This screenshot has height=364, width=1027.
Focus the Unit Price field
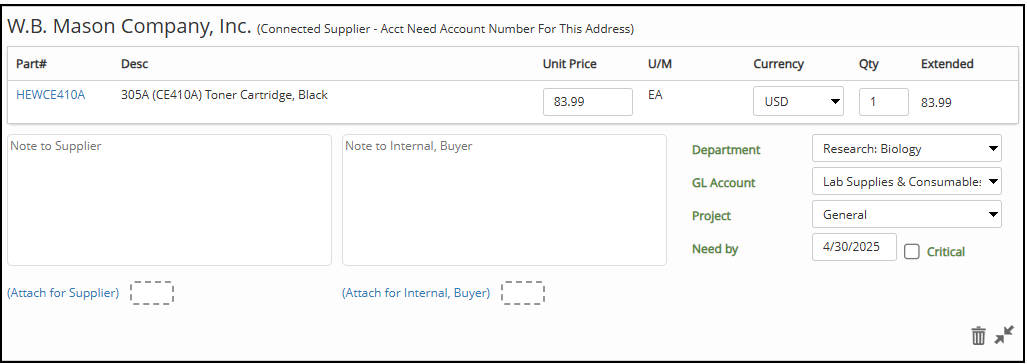[588, 101]
